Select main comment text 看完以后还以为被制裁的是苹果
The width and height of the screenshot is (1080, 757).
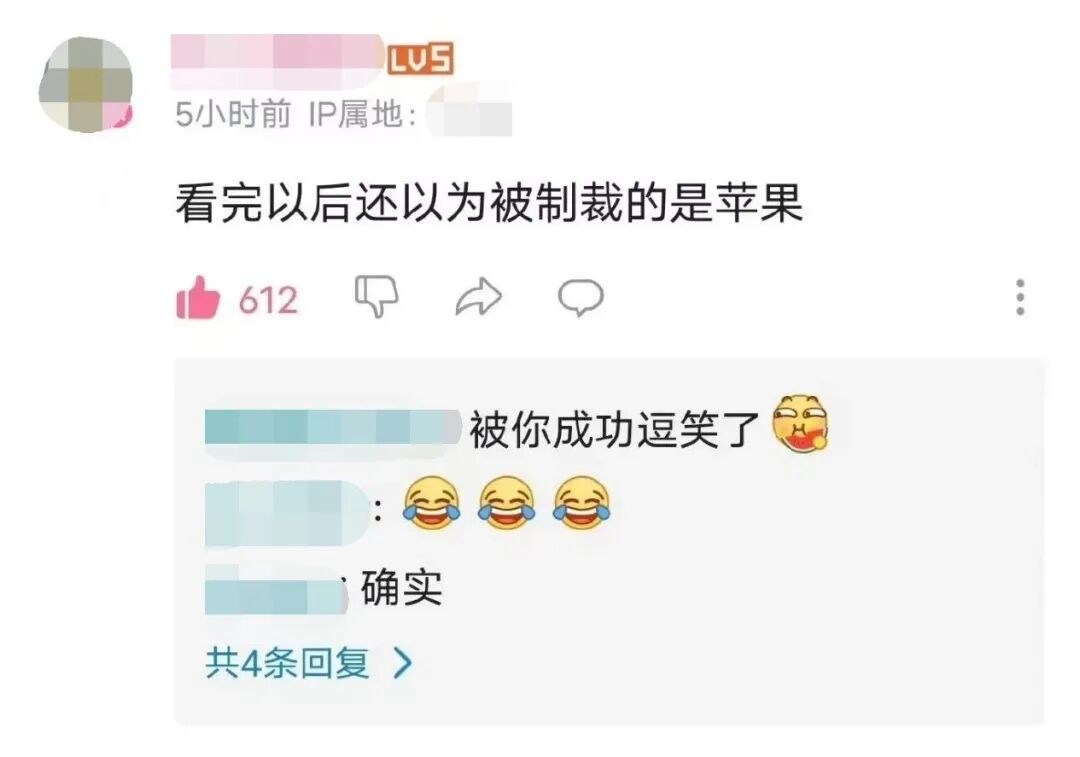[489, 203]
